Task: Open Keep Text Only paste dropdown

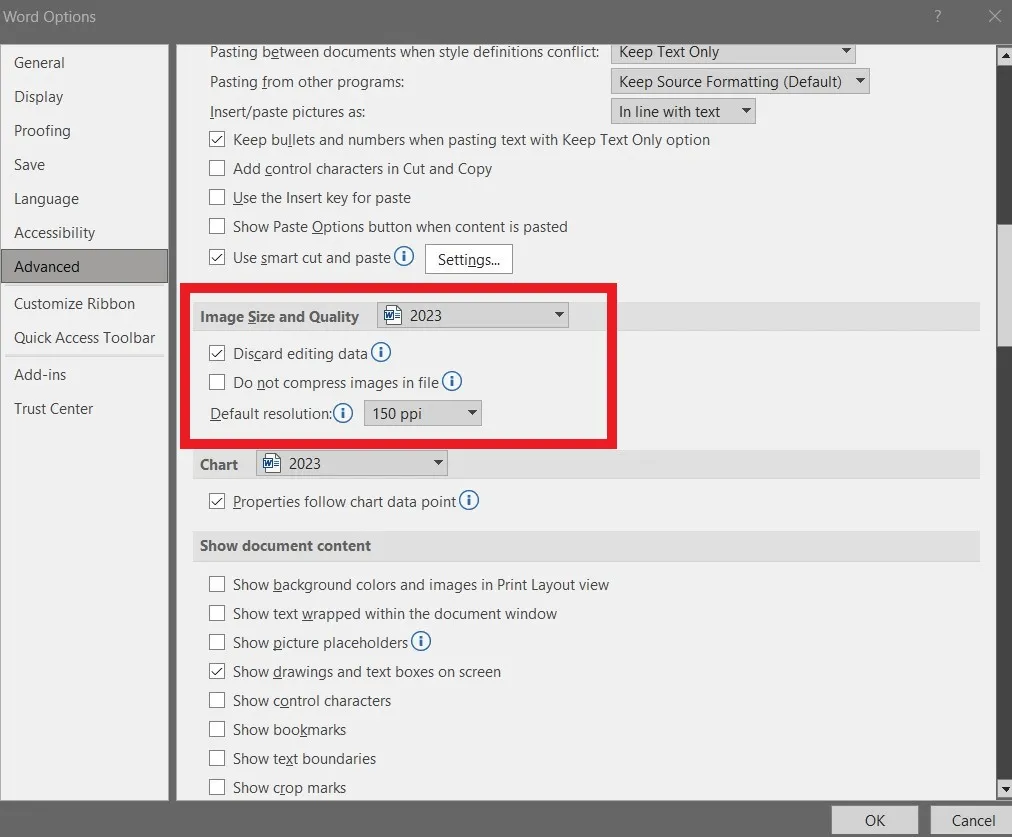Action: tap(733, 53)
